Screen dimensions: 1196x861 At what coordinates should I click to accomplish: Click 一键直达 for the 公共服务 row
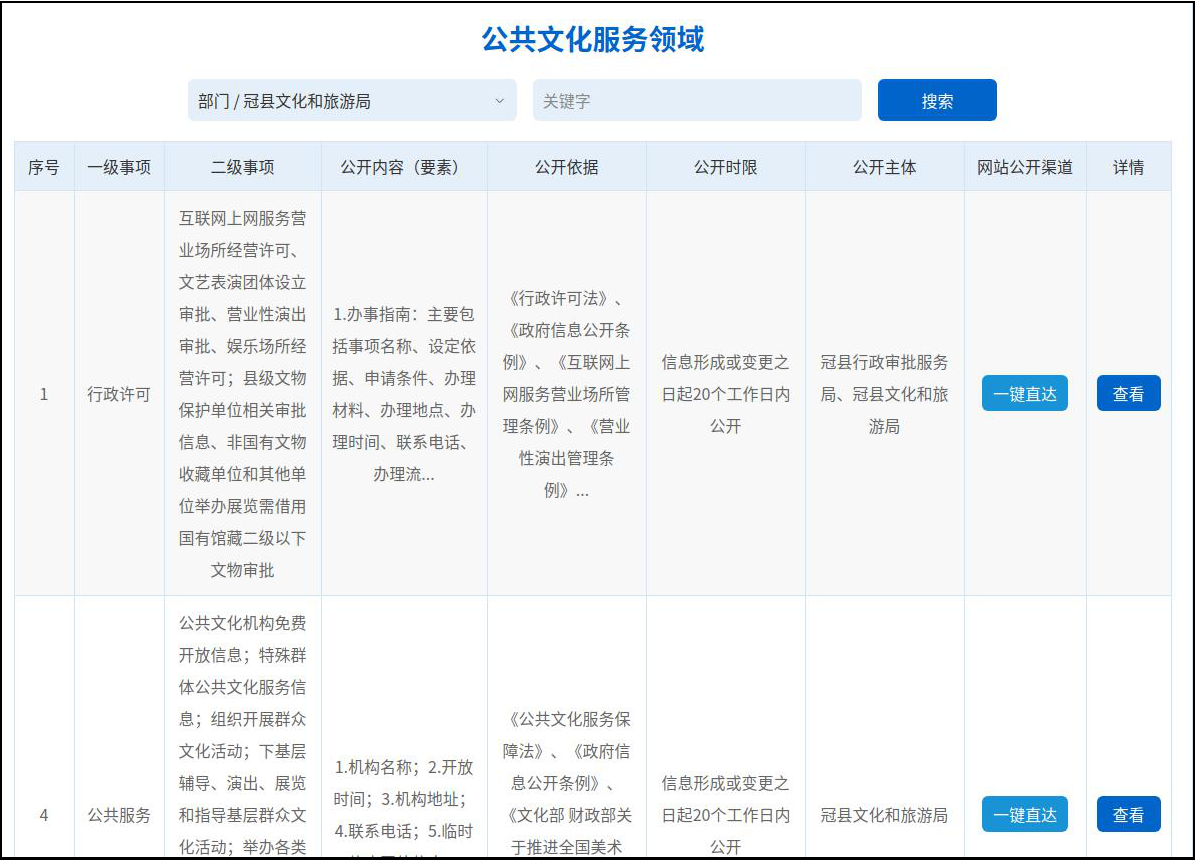[1024, 814]
